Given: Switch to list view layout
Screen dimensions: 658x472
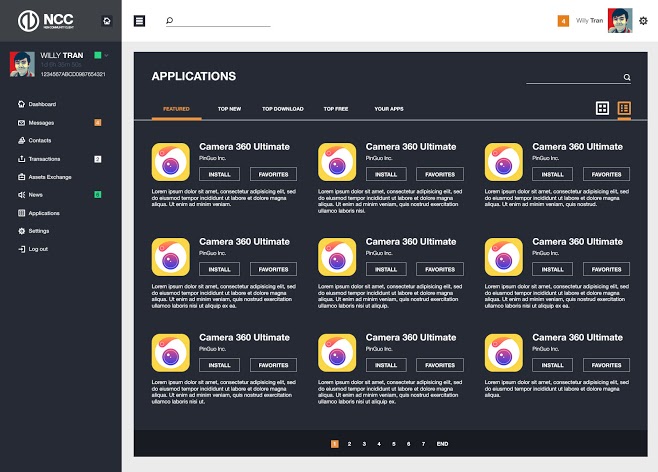Looking at the screenshot, I should 624,108.
